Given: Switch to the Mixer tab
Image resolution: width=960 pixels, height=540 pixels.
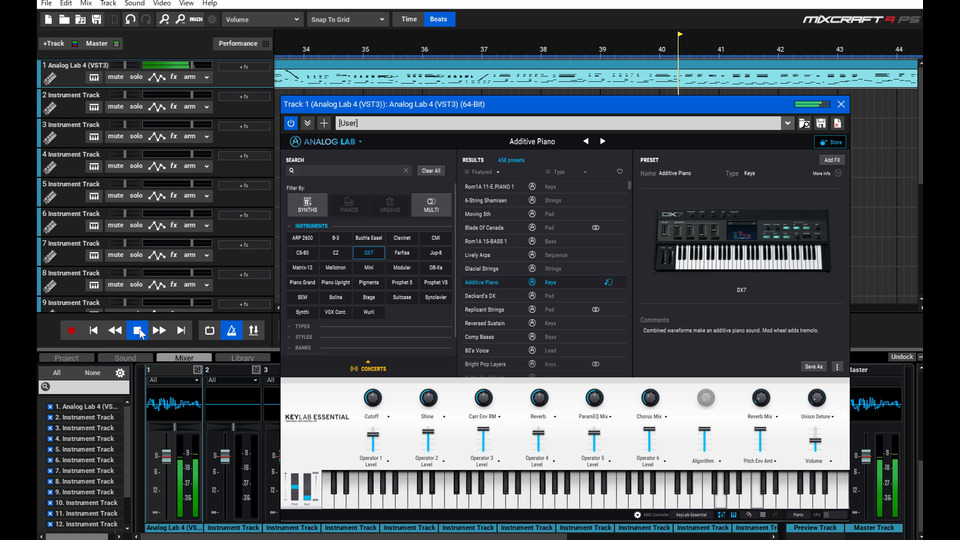Looking at the screenshot, I should (x=184, y=358).
